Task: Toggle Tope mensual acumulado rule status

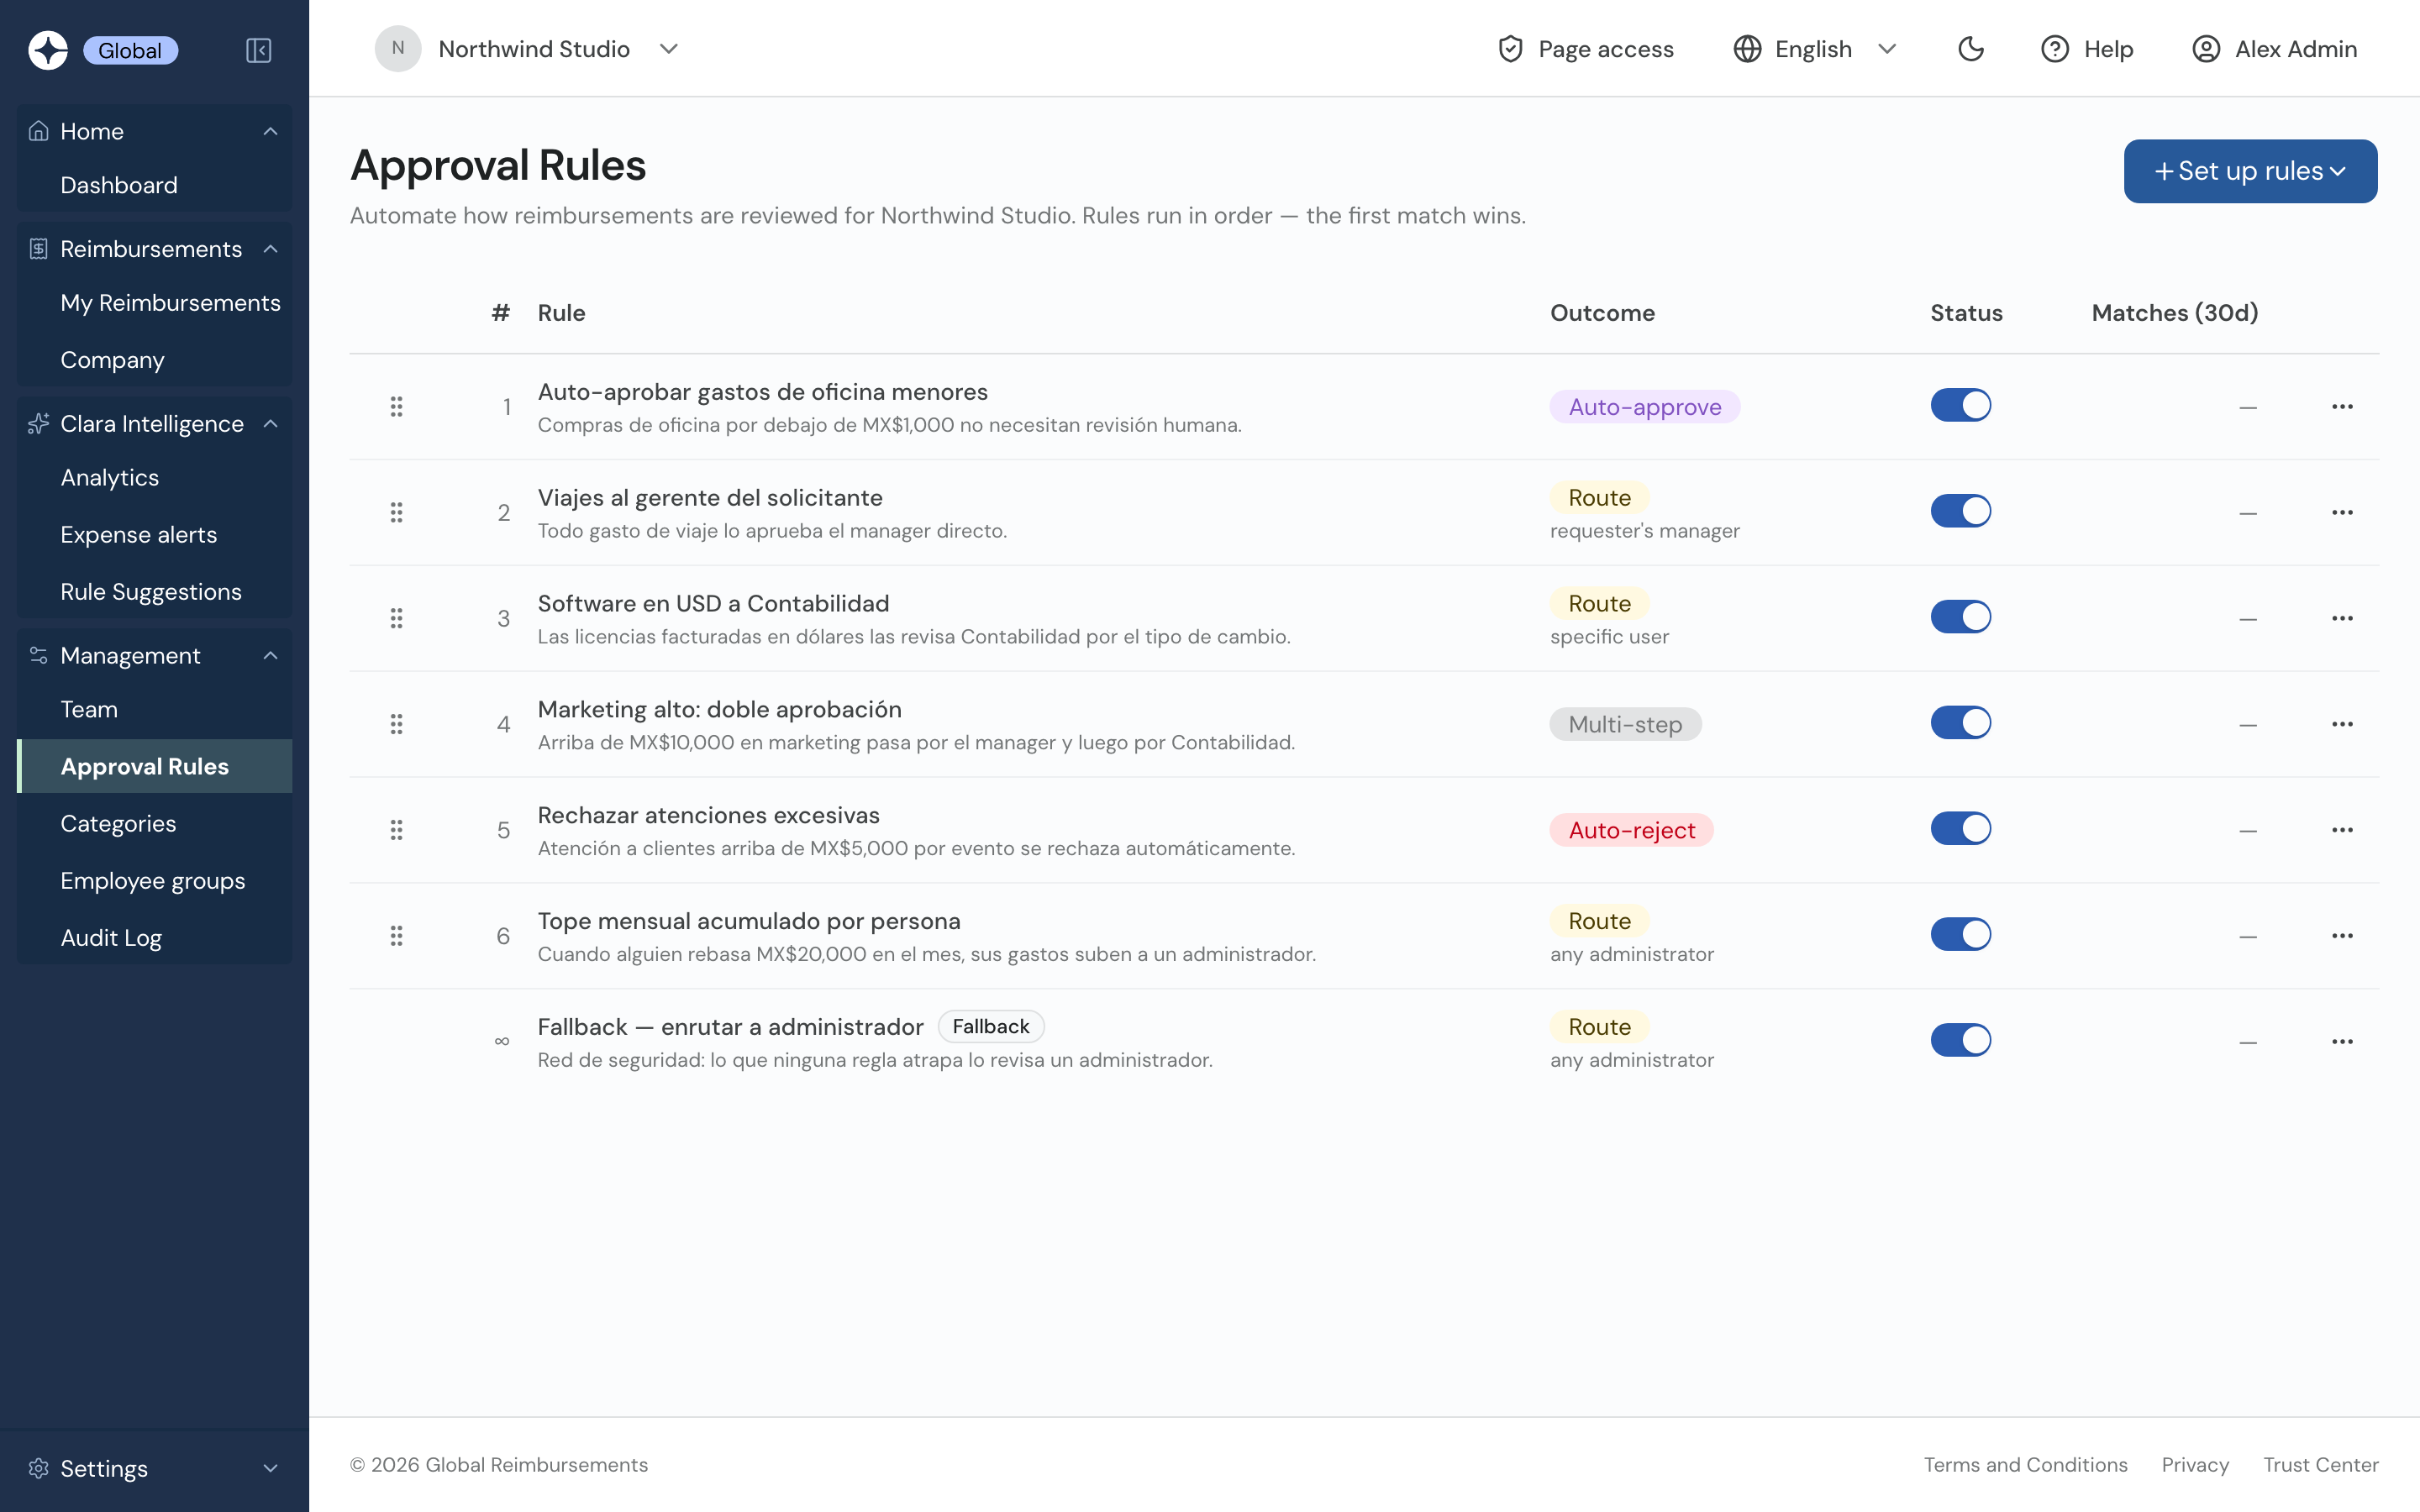Action: [x=1960, y=934]
